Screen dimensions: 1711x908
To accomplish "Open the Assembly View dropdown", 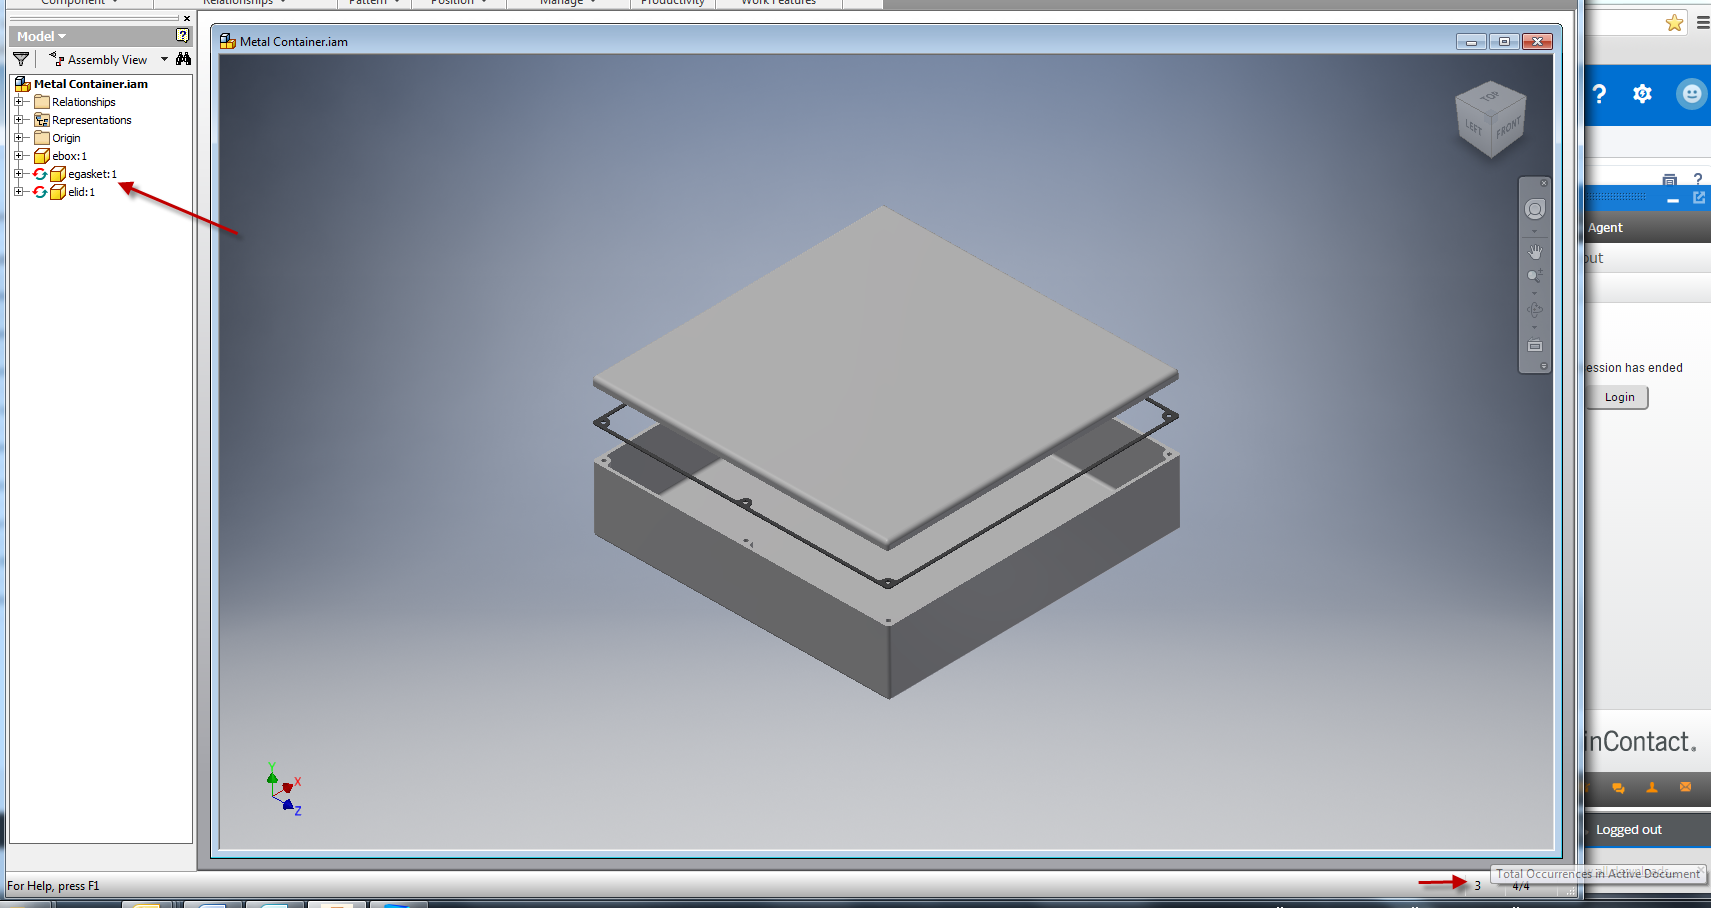I will pos(164,59).
